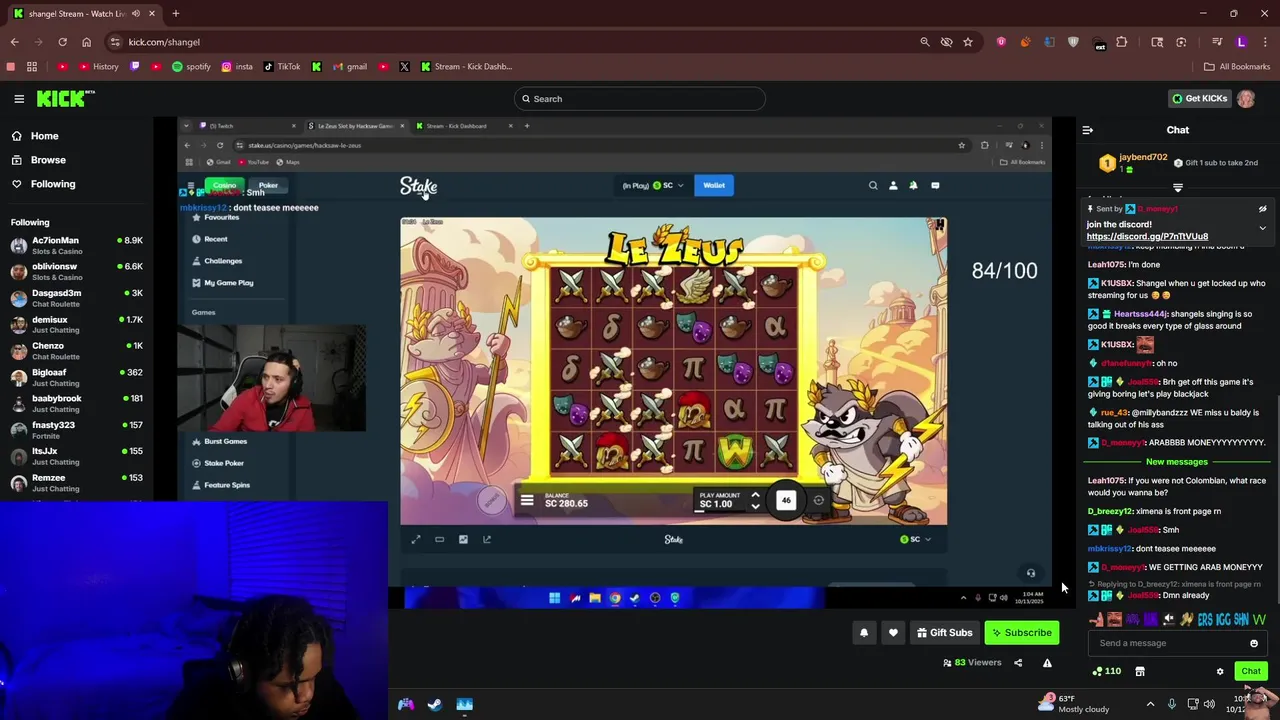
Task: Open Dasgasd3m's followed channel
Action: click(76, 298)
